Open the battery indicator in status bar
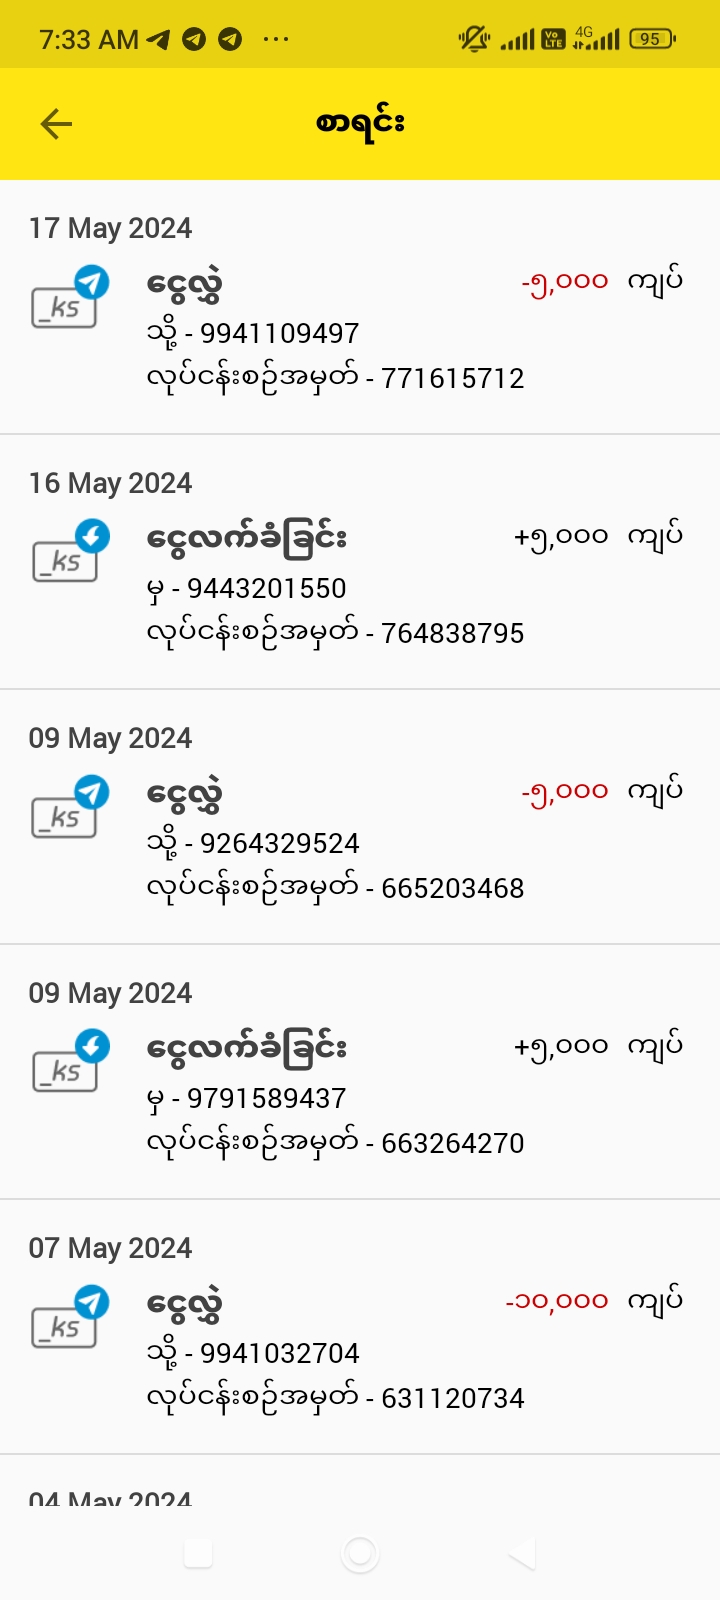This screenshot has width=720, height=1600. (x=652, y=39)
